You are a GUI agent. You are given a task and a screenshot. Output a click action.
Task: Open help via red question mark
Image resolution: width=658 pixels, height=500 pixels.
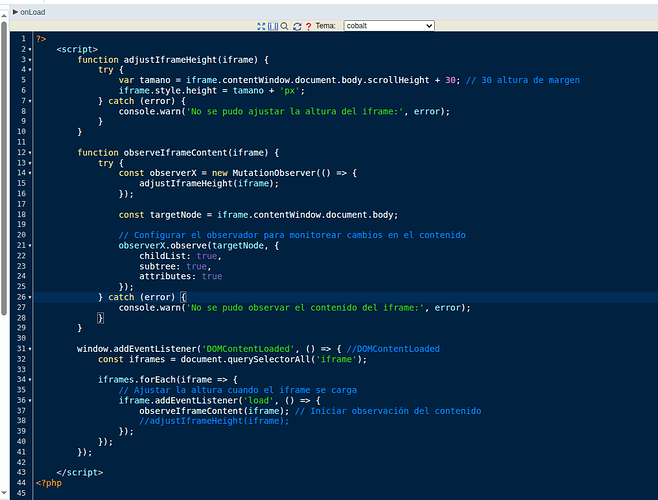pos(308,26)
